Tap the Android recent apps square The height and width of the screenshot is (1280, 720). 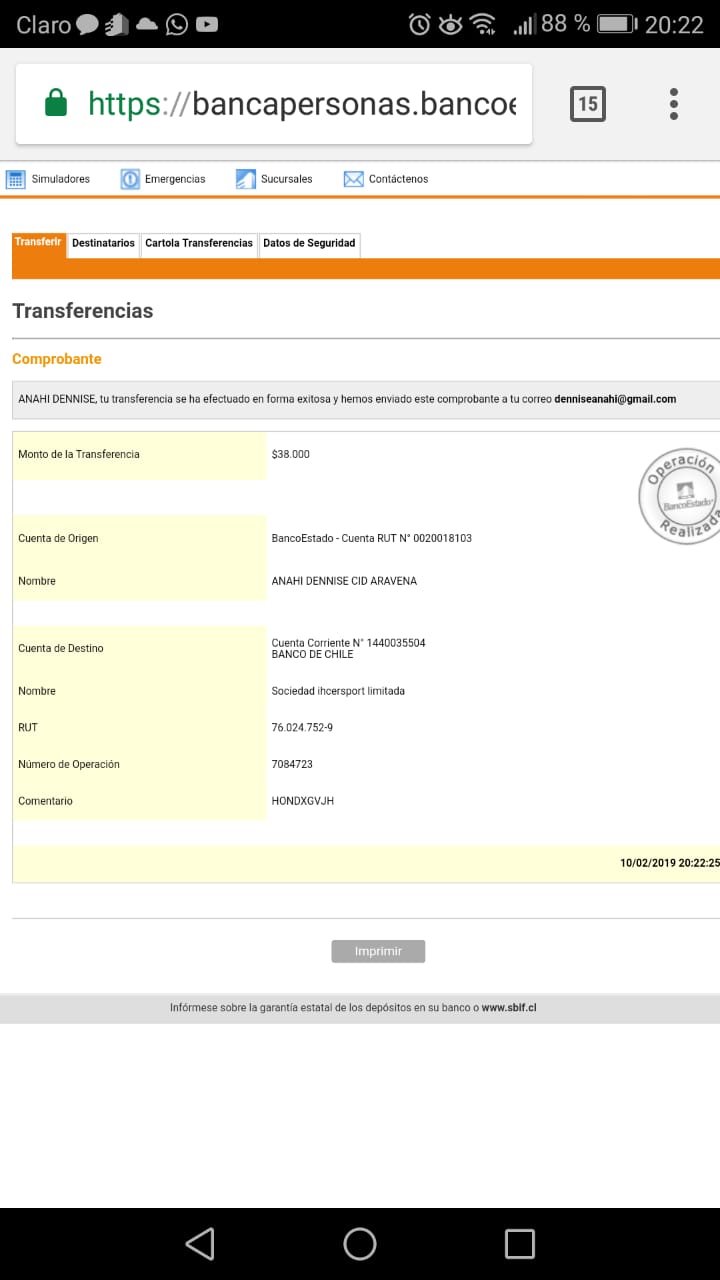(x=520, y=1243)
